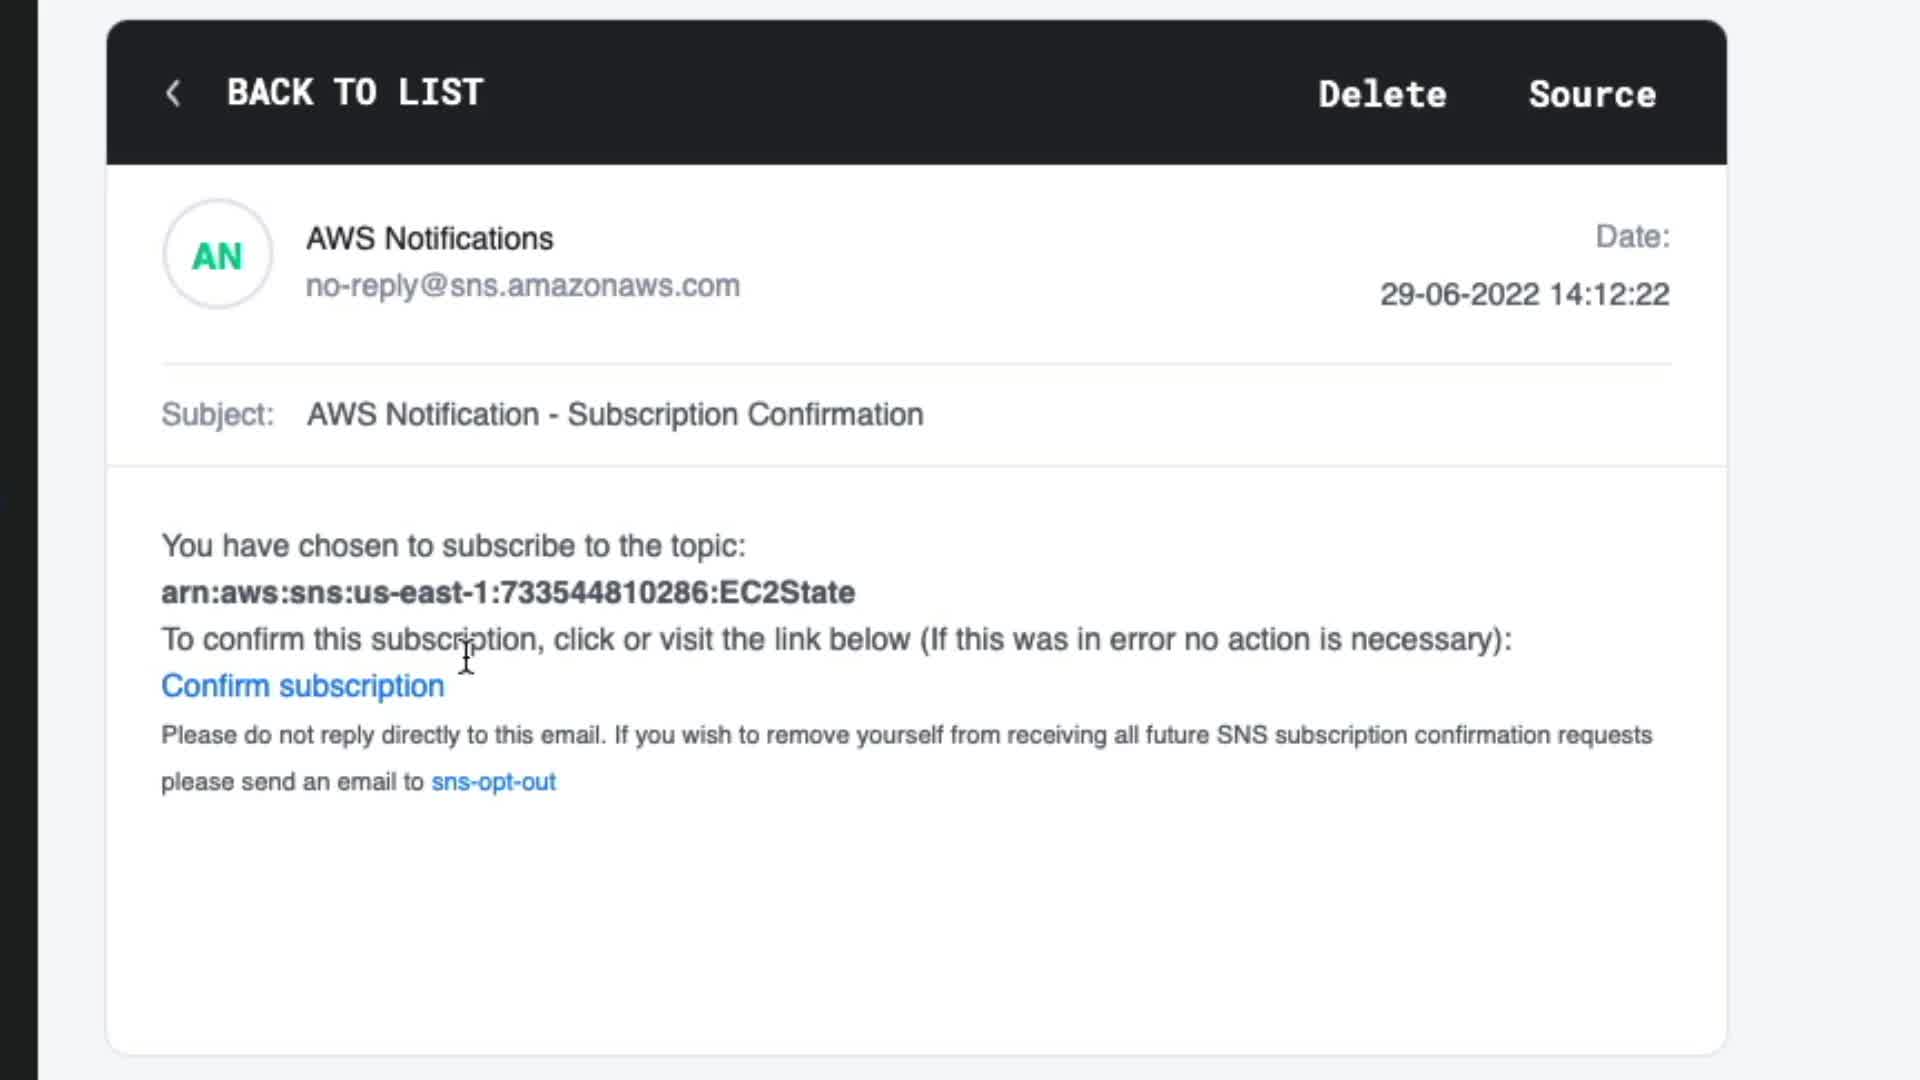Click the 29-06-2022 14:12:22 timestamp
This screenshot has width=1920, height=1080.
[1524, 295]
